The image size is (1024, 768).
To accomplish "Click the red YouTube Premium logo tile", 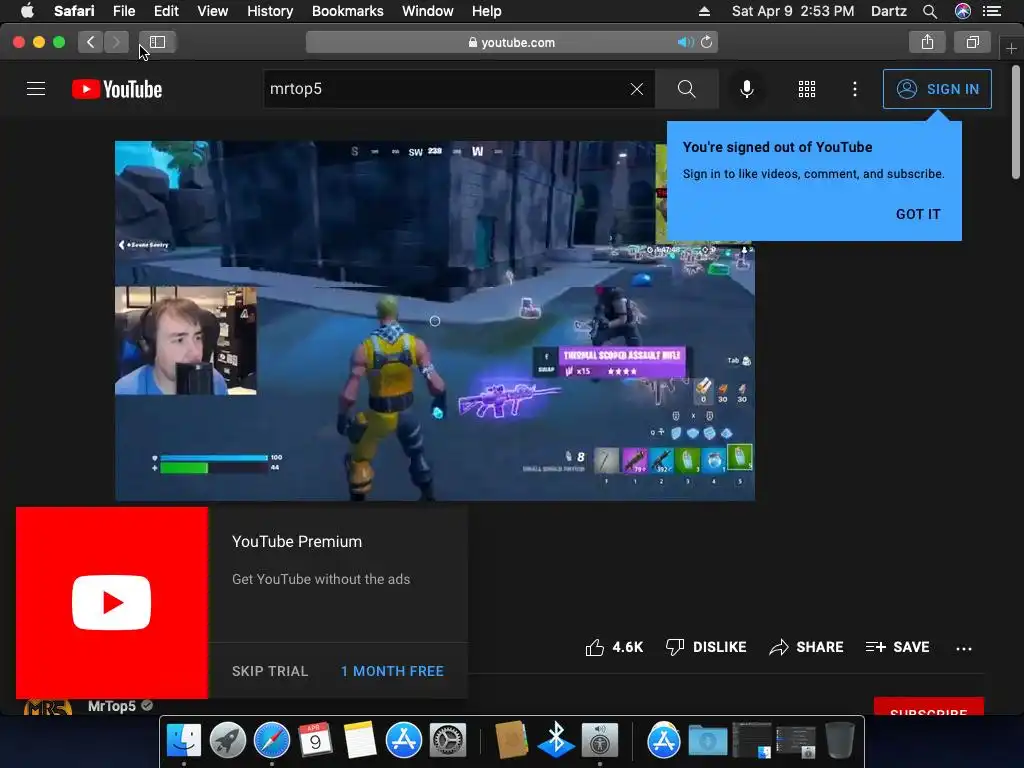I will point(112,603).
